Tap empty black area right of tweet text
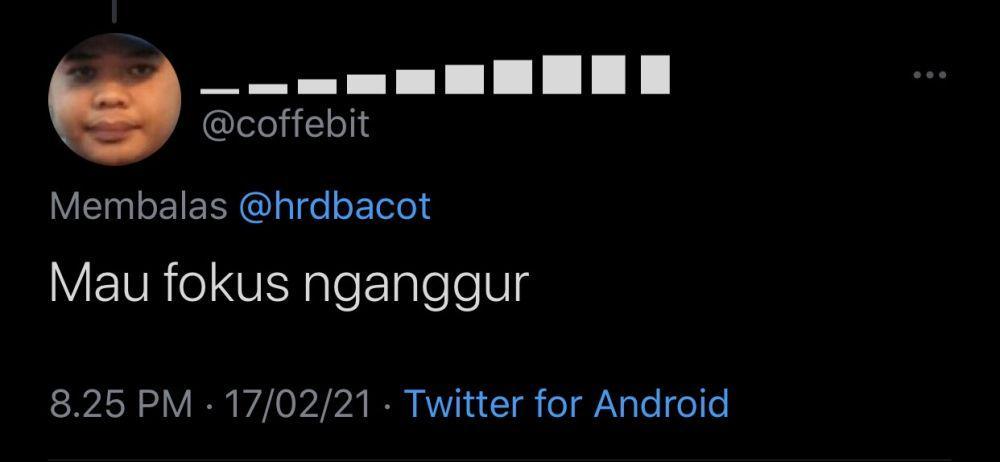Image resolution: width=1000 pixels, height=462 pixels. click(x=765, y=285)
